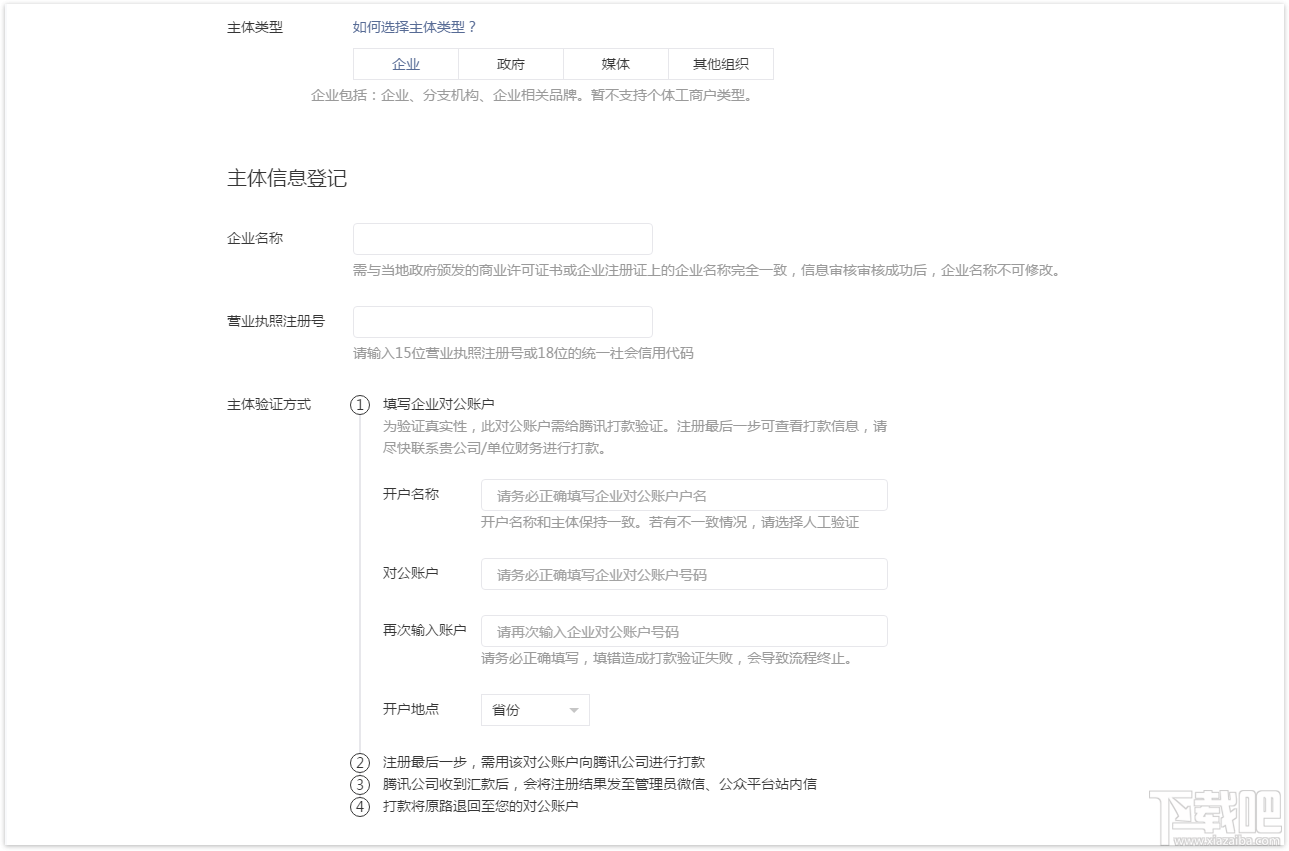Expand the province selection list under 开户地点
Viewport: 1289px width, 851px height.
pos(533,710)
